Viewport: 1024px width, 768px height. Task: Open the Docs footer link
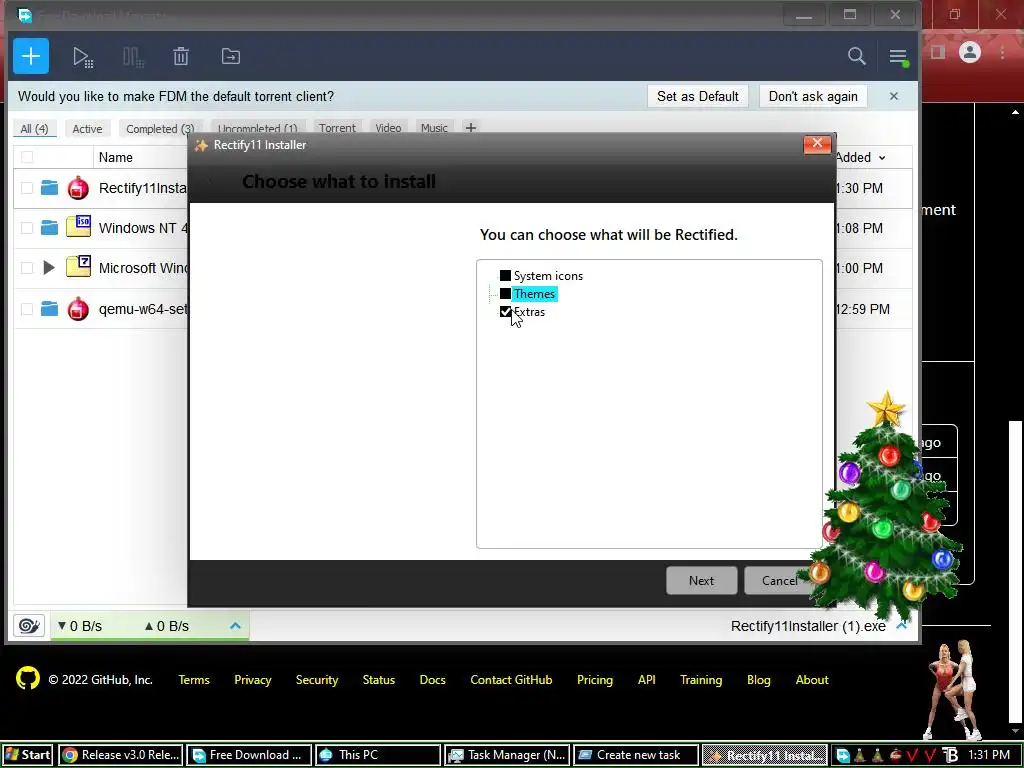point(432,680)
